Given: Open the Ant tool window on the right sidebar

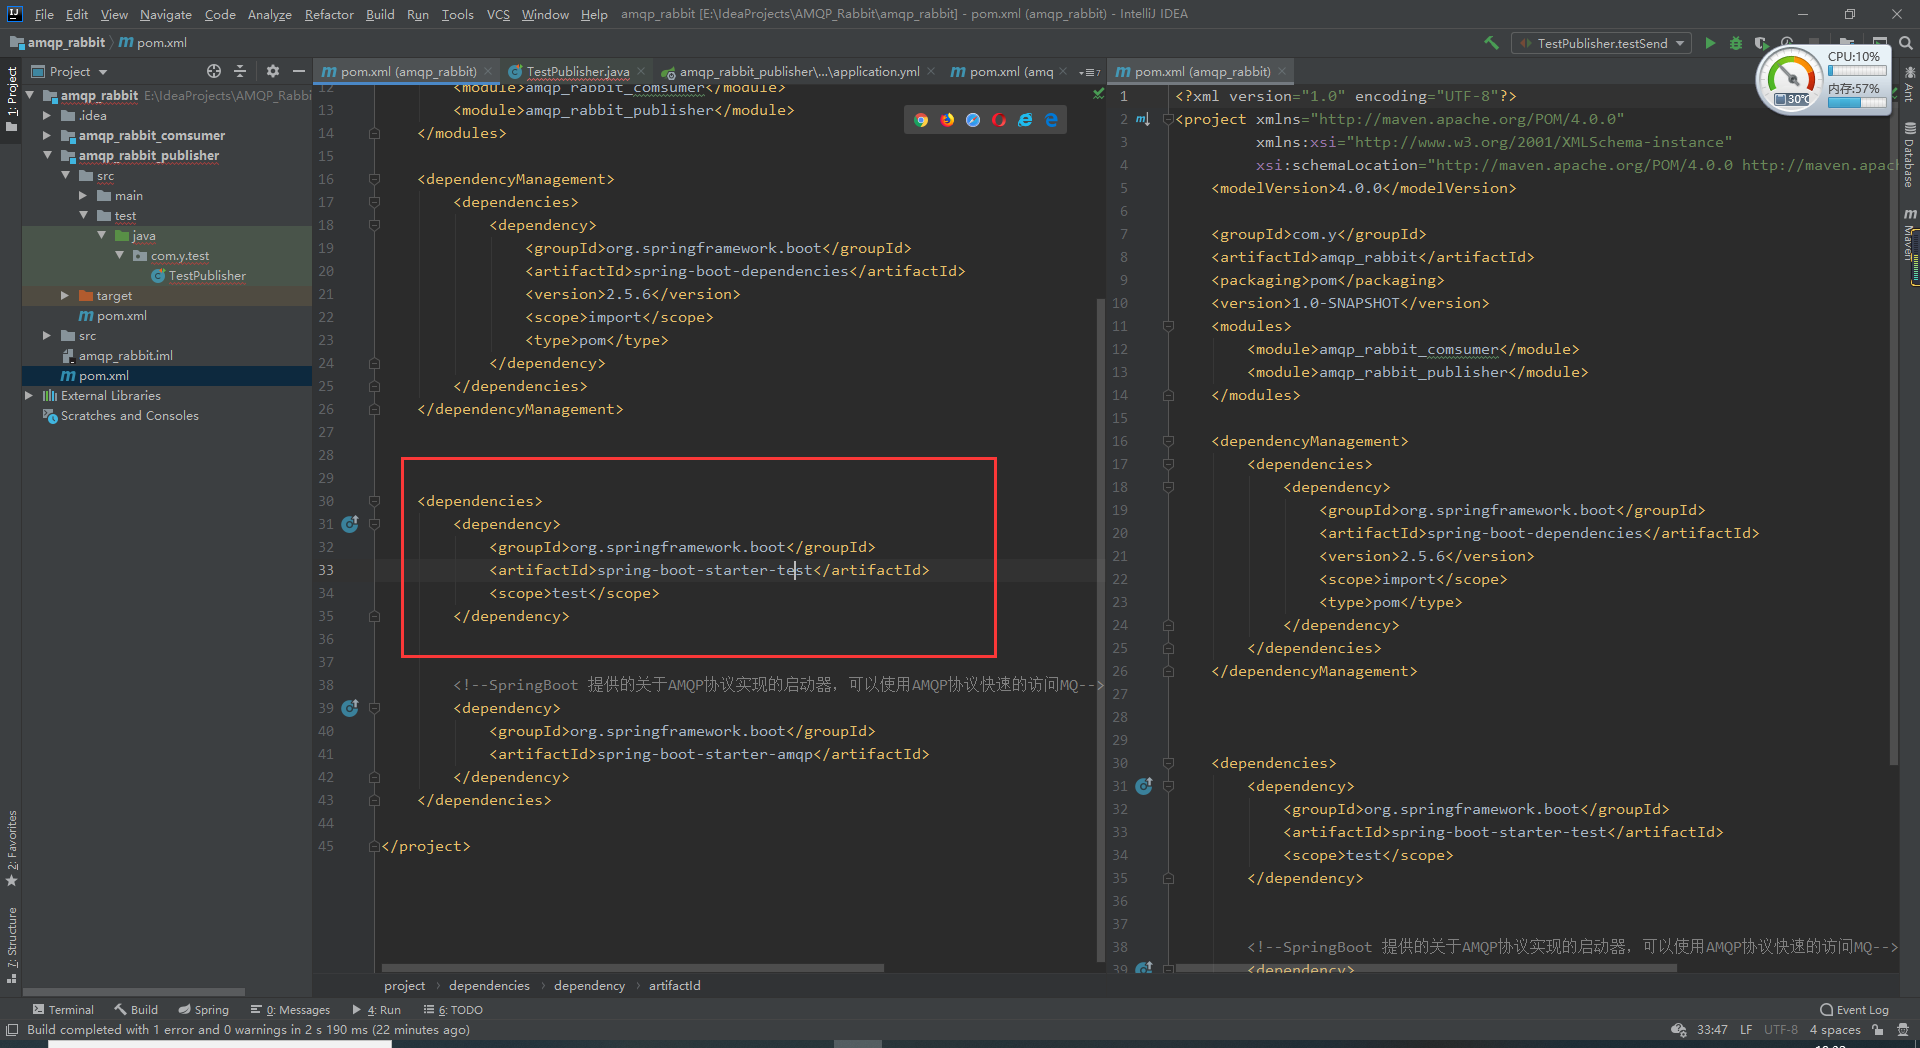Looking at the screenshot, I should coord(1909,84).
